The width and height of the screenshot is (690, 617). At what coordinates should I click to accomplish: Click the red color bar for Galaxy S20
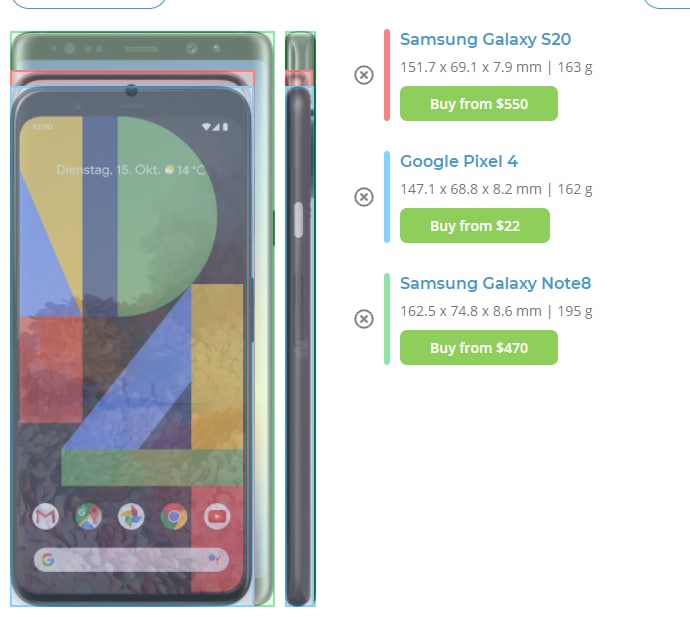coord(387,75)
